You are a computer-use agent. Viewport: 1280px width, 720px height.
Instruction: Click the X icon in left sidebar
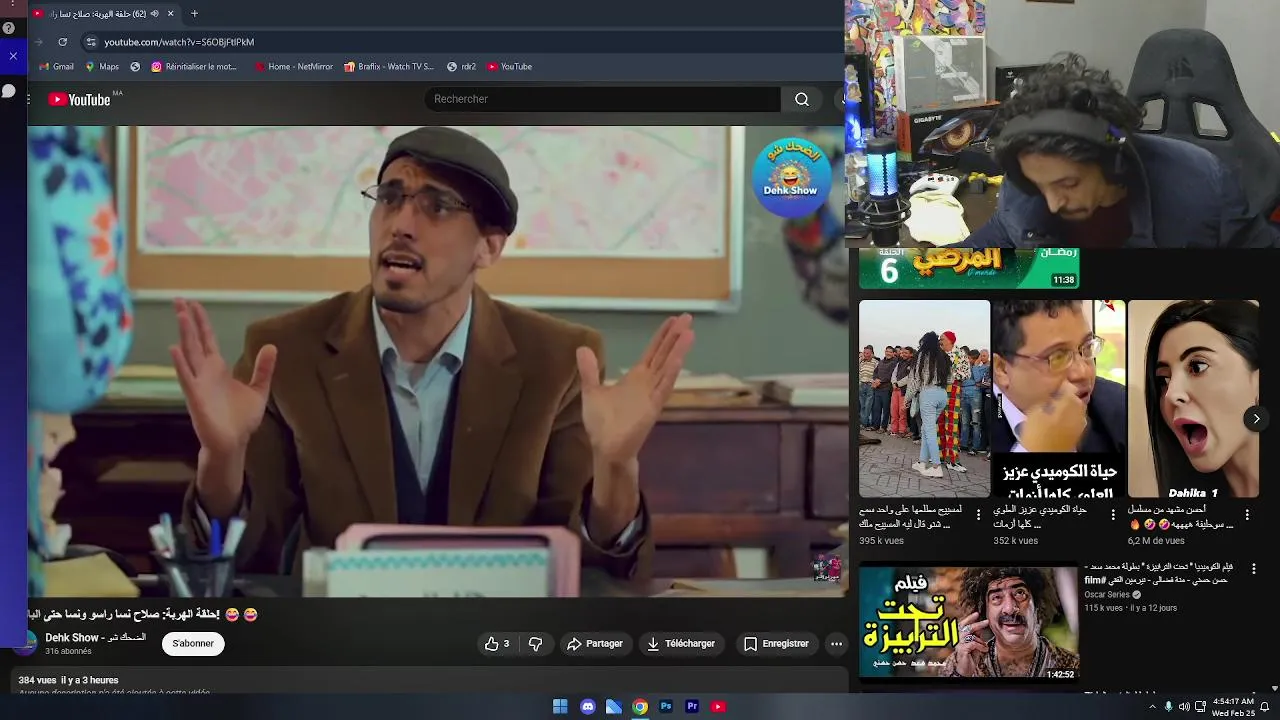13,56
